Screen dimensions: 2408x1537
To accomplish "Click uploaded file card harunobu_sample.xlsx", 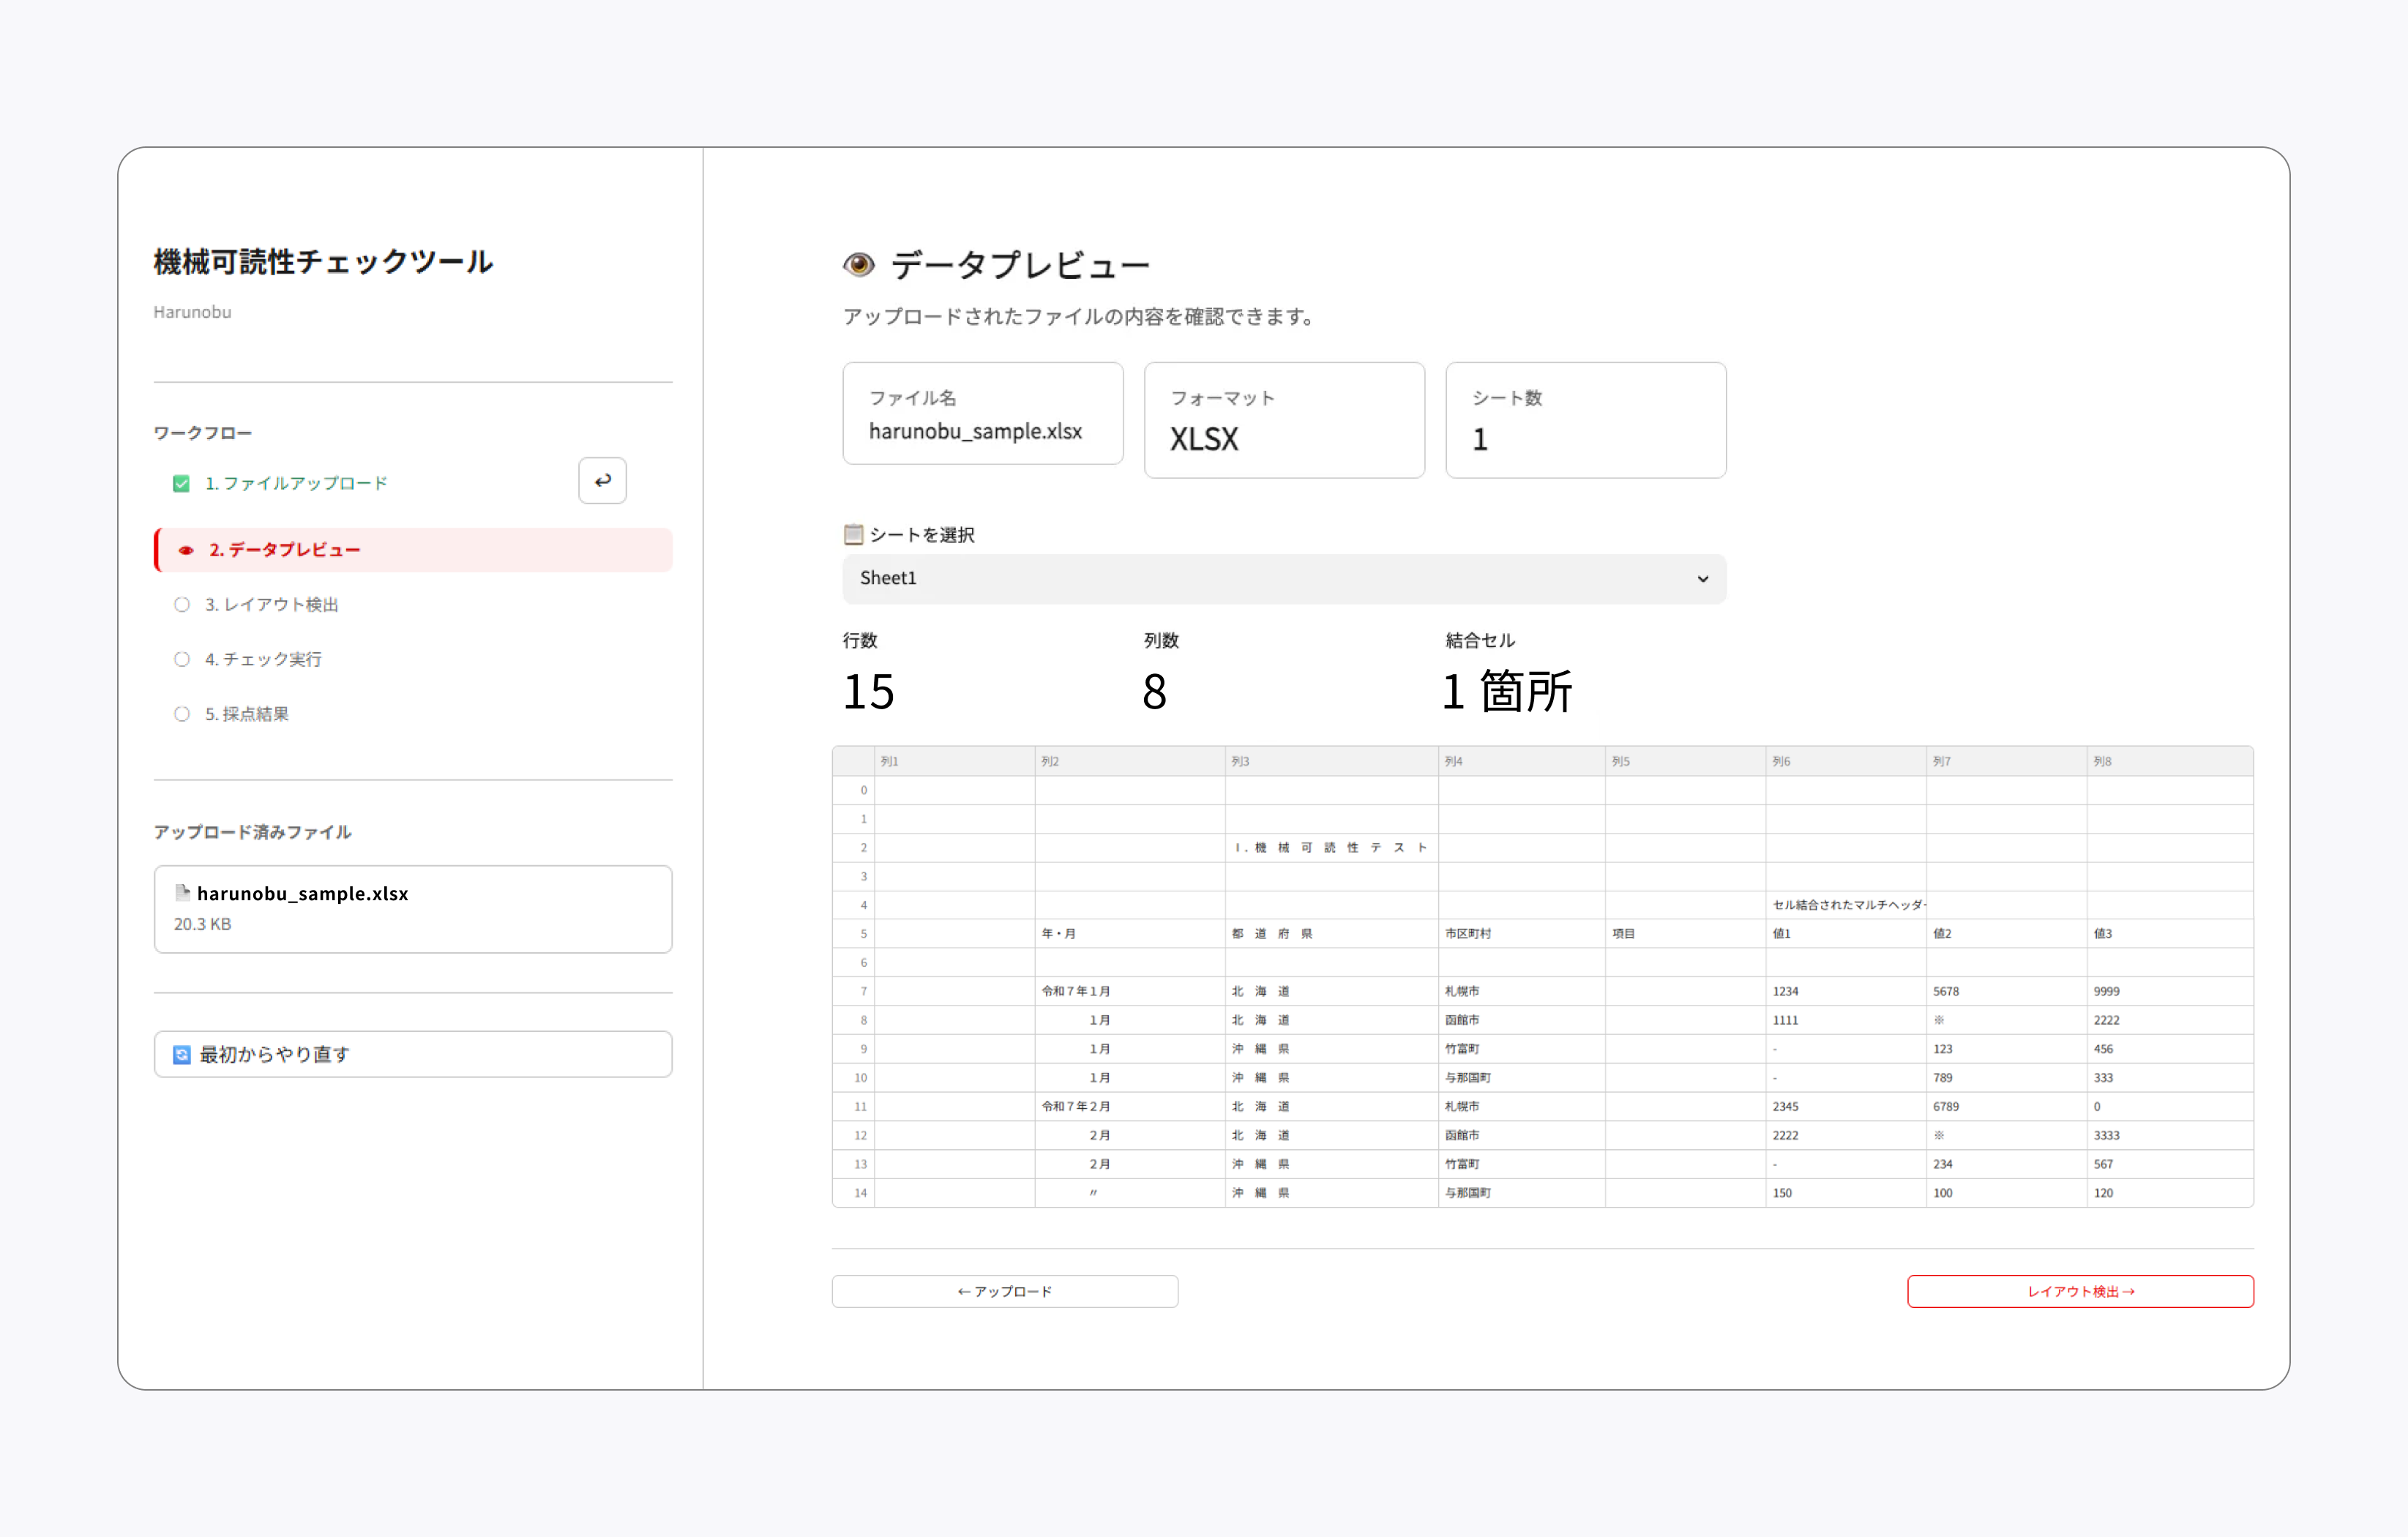I will click(x=413, y=909).
